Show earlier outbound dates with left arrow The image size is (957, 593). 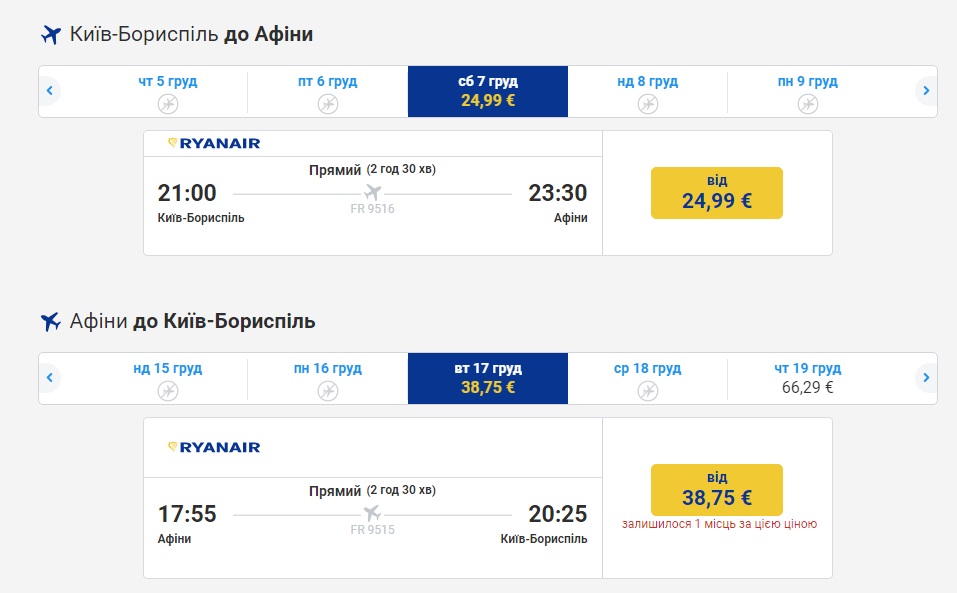tap(49, 91)
